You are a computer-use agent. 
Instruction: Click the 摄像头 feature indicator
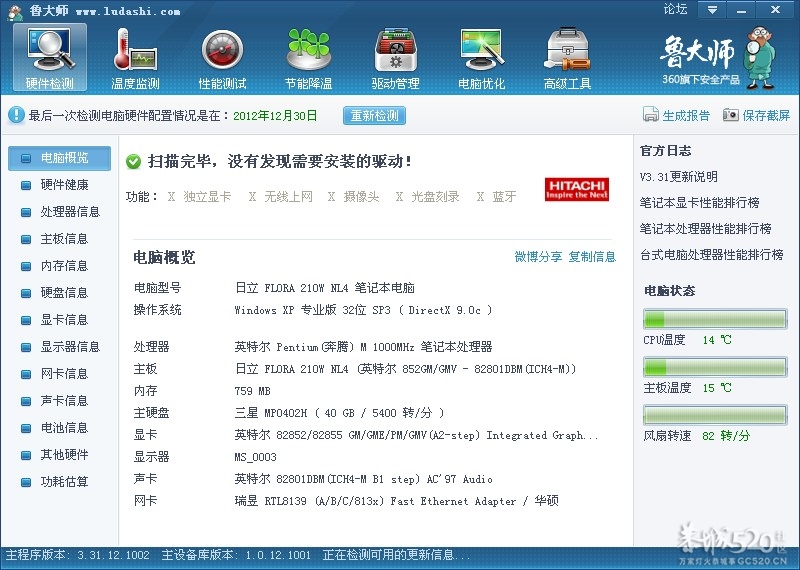[x=354, y=196]
